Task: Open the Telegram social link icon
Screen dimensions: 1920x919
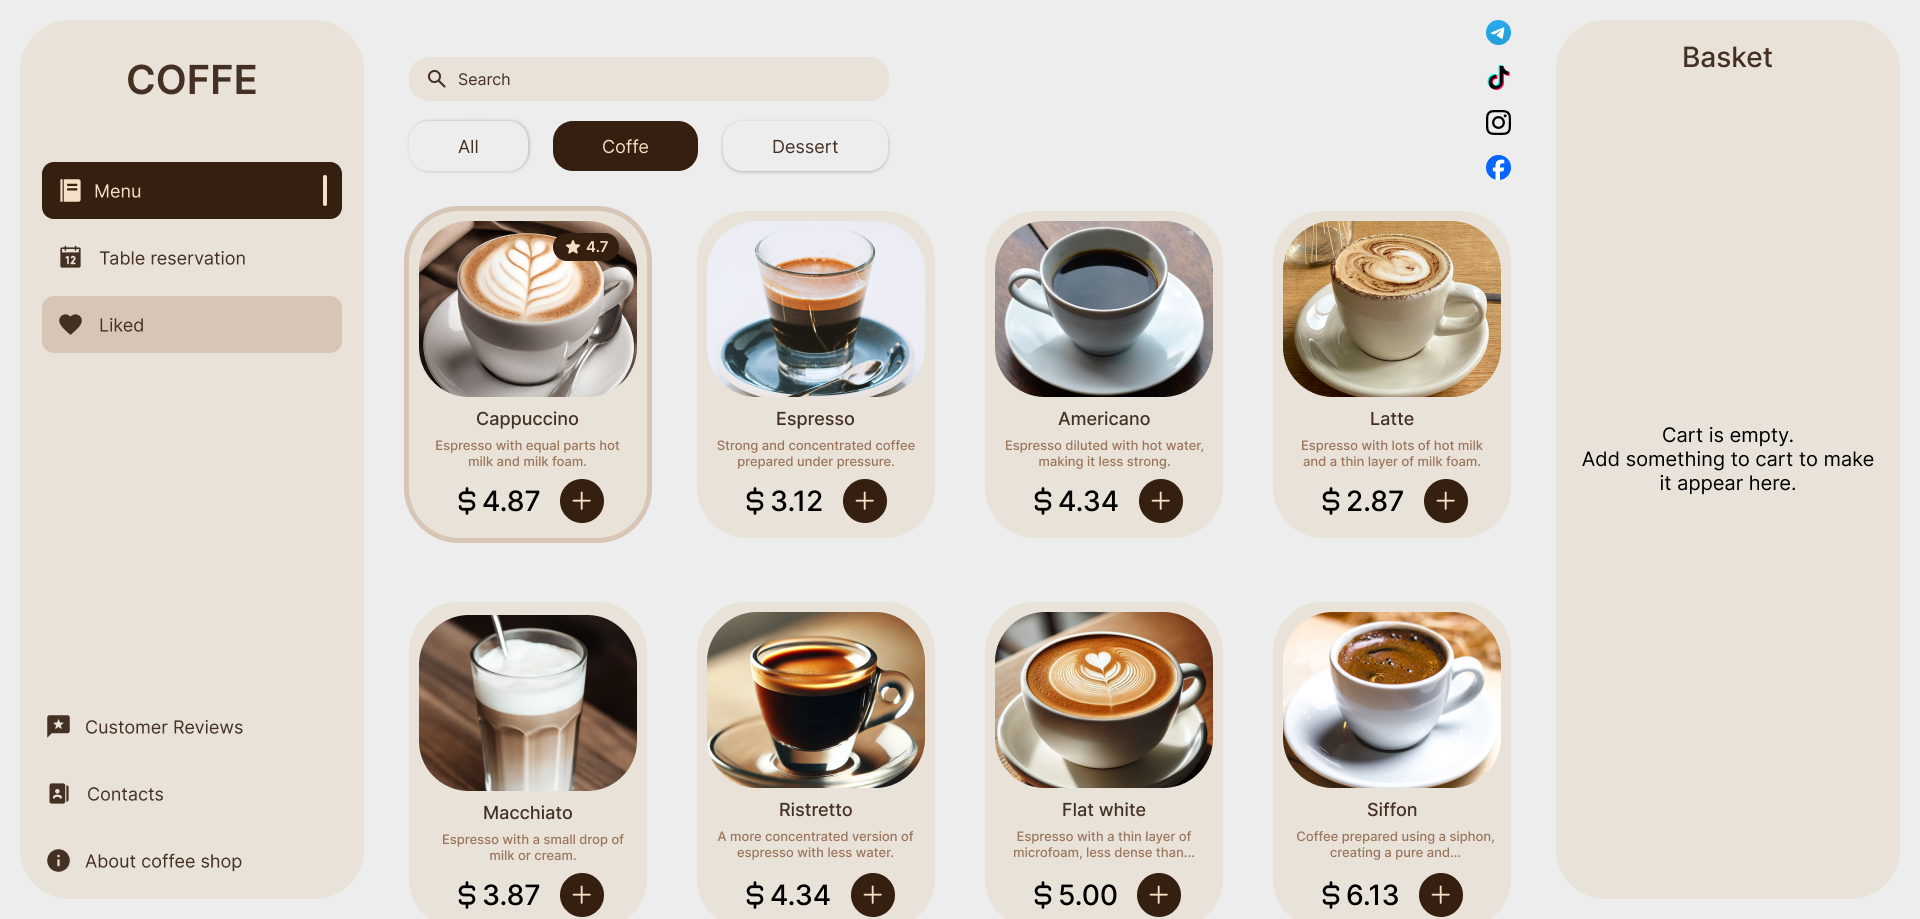Action: point(1498,33)
